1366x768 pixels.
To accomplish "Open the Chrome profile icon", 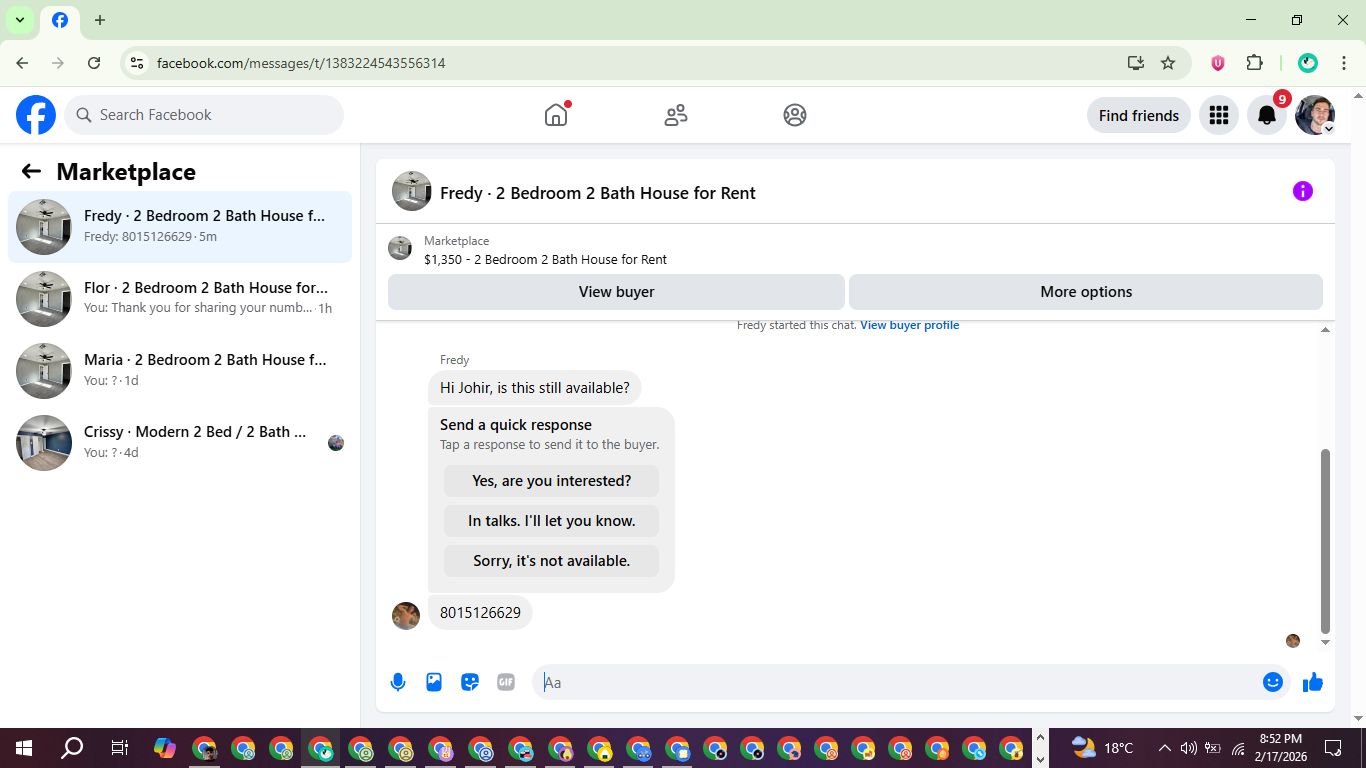I will click(x=1308, y=63).
